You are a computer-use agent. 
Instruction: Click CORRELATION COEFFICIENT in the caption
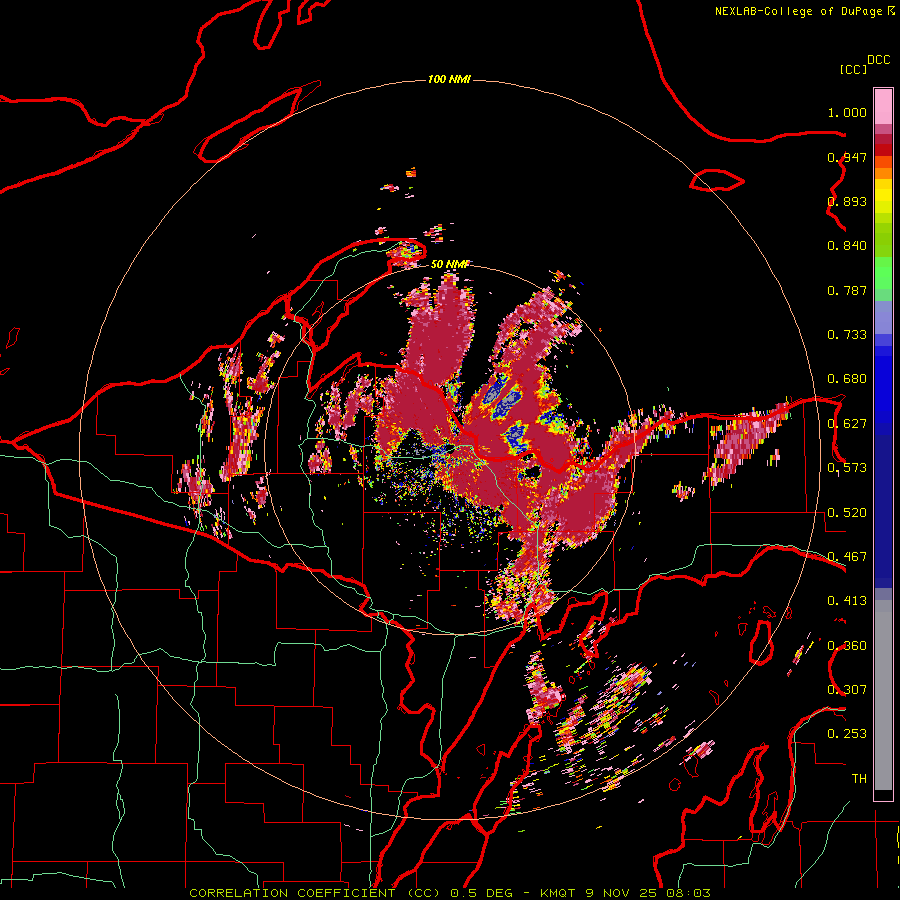tap(292, 893)
